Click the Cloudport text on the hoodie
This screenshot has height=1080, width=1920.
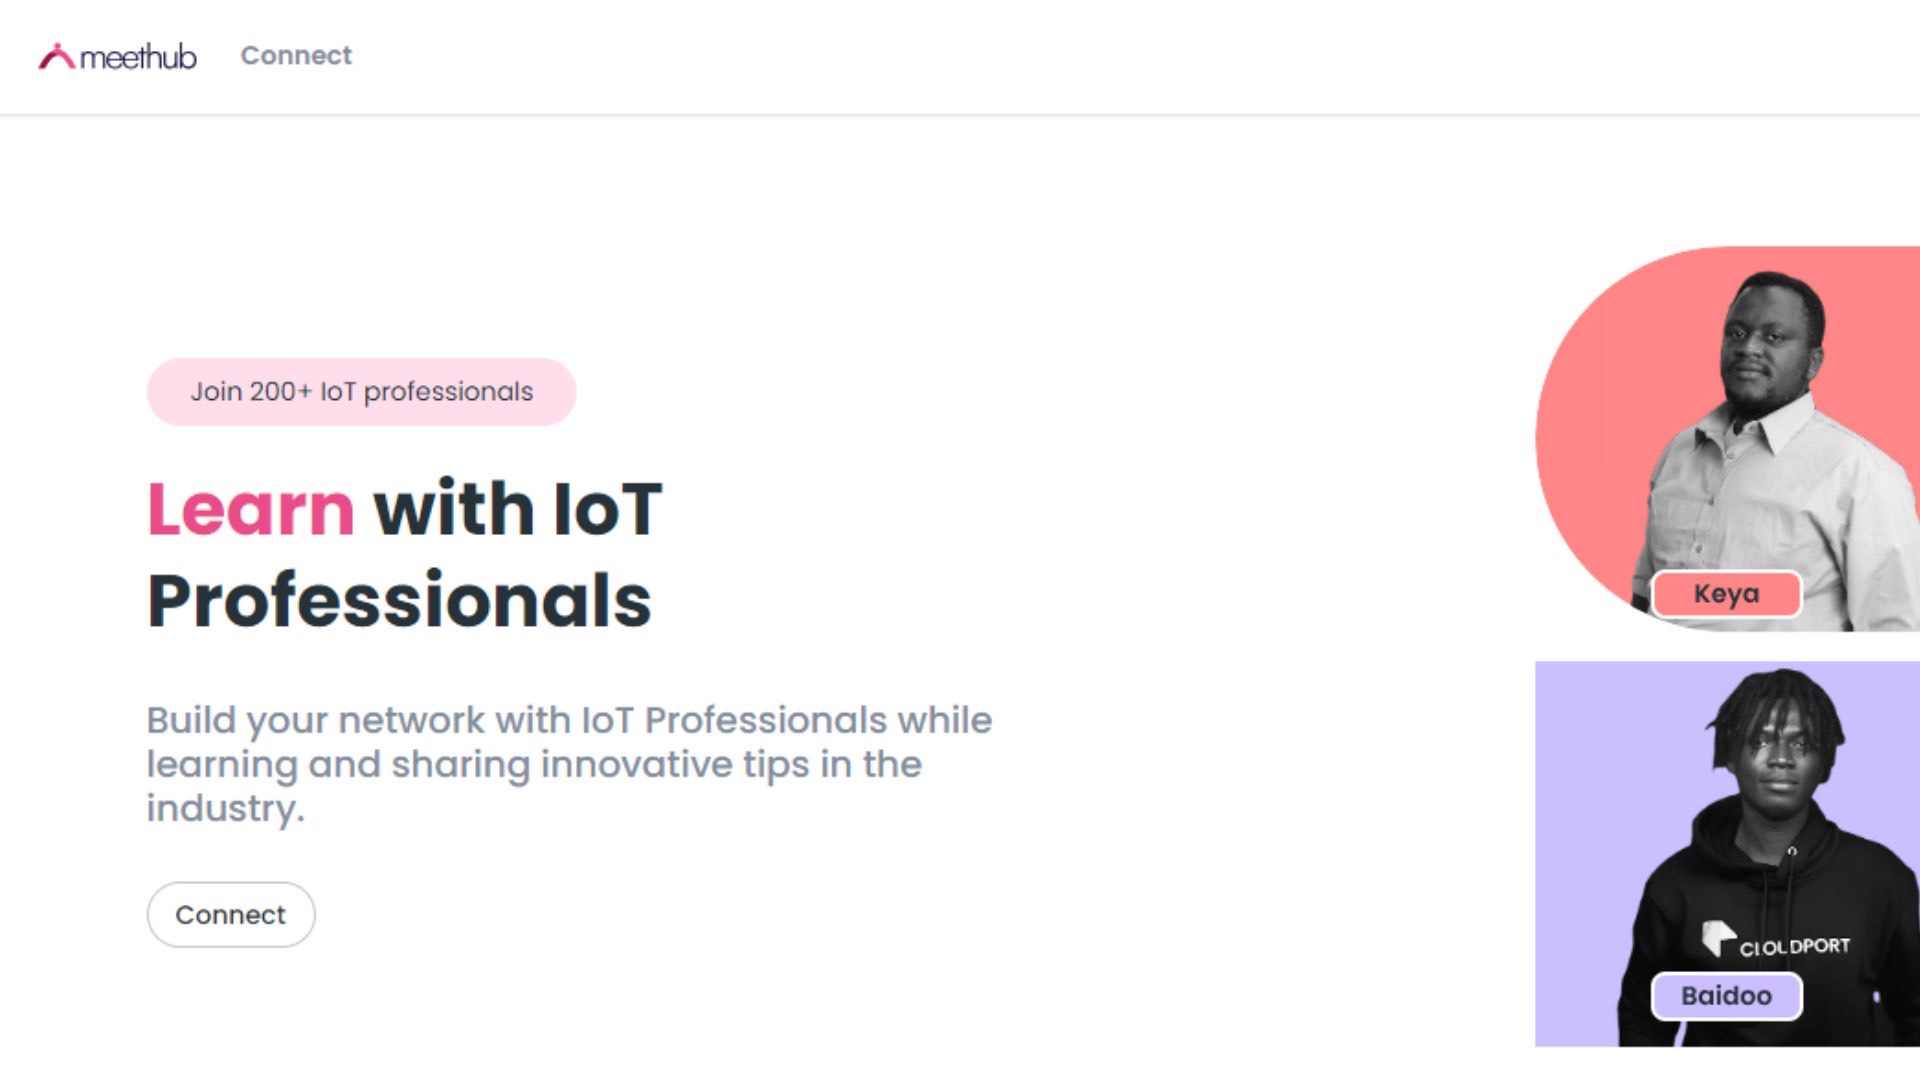[x=1795, y=946]
